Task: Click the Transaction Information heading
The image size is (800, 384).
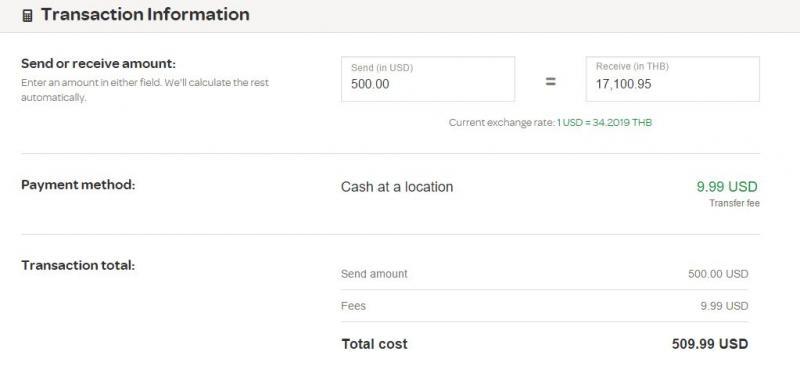Action: [145, 15]
